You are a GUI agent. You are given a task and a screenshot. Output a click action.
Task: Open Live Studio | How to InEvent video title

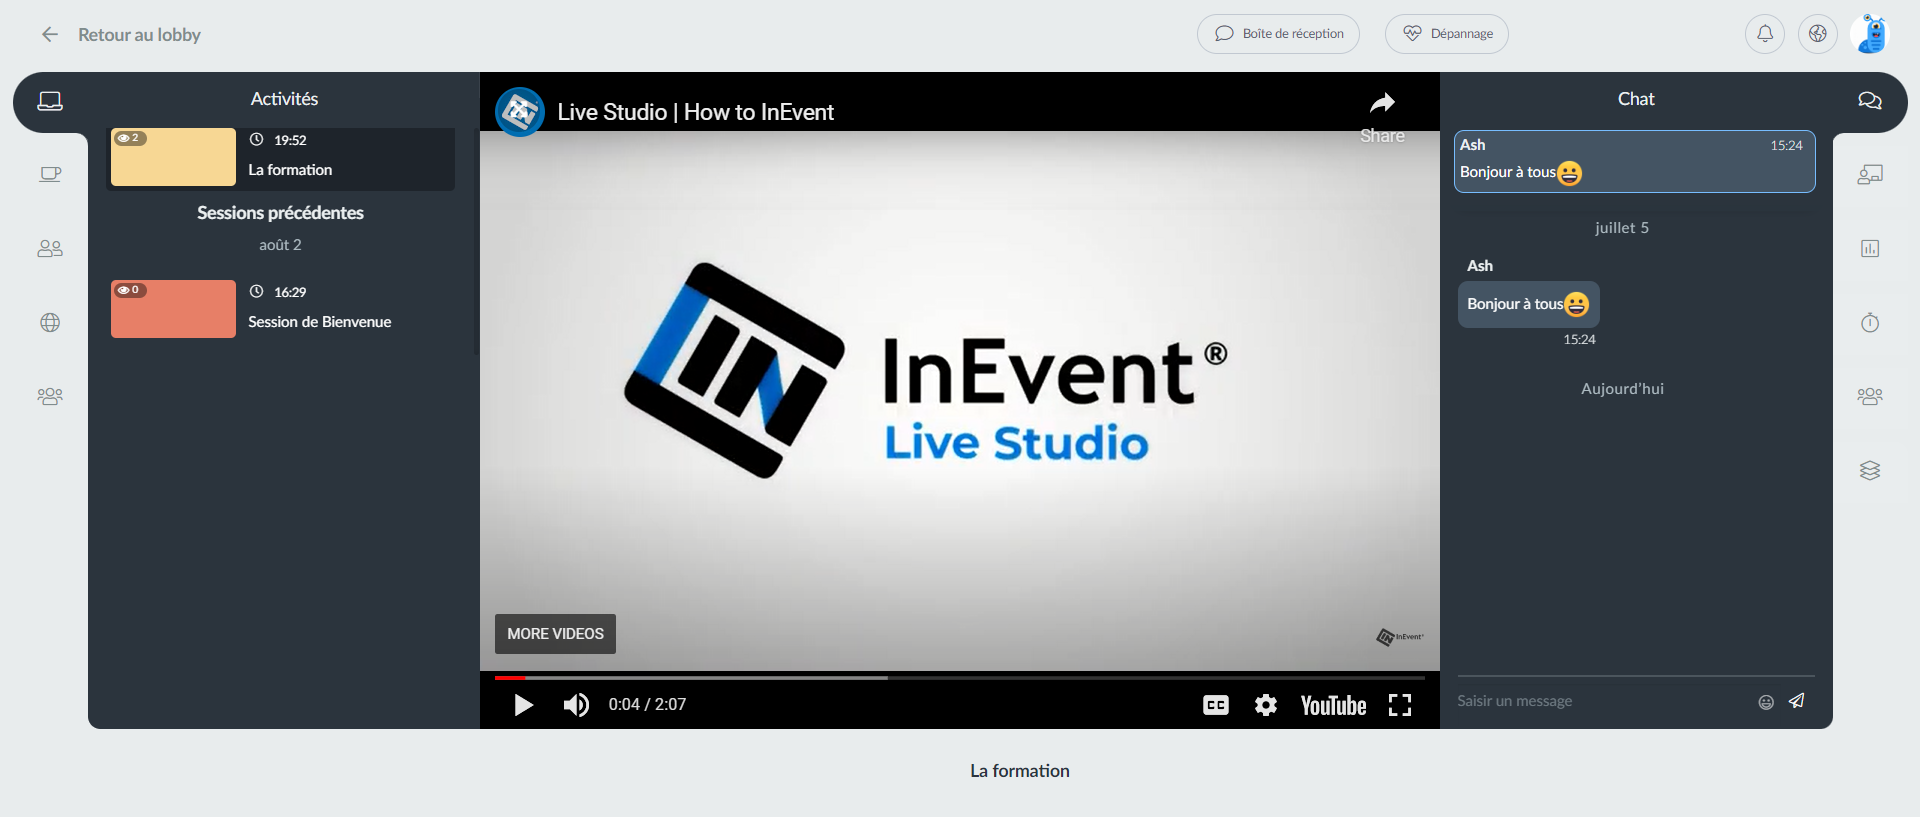pyautogui.click(x=695, y=112)
